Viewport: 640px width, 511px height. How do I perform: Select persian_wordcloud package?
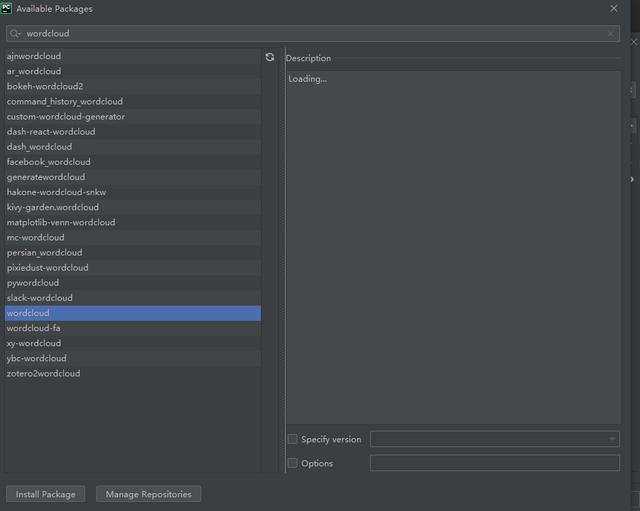click(x=133, y=253)
